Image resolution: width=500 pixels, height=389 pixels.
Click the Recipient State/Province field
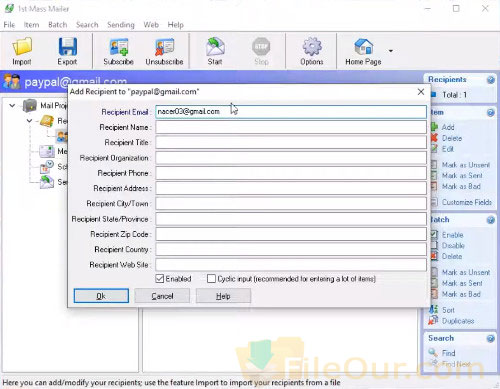[x=291, y=219]
